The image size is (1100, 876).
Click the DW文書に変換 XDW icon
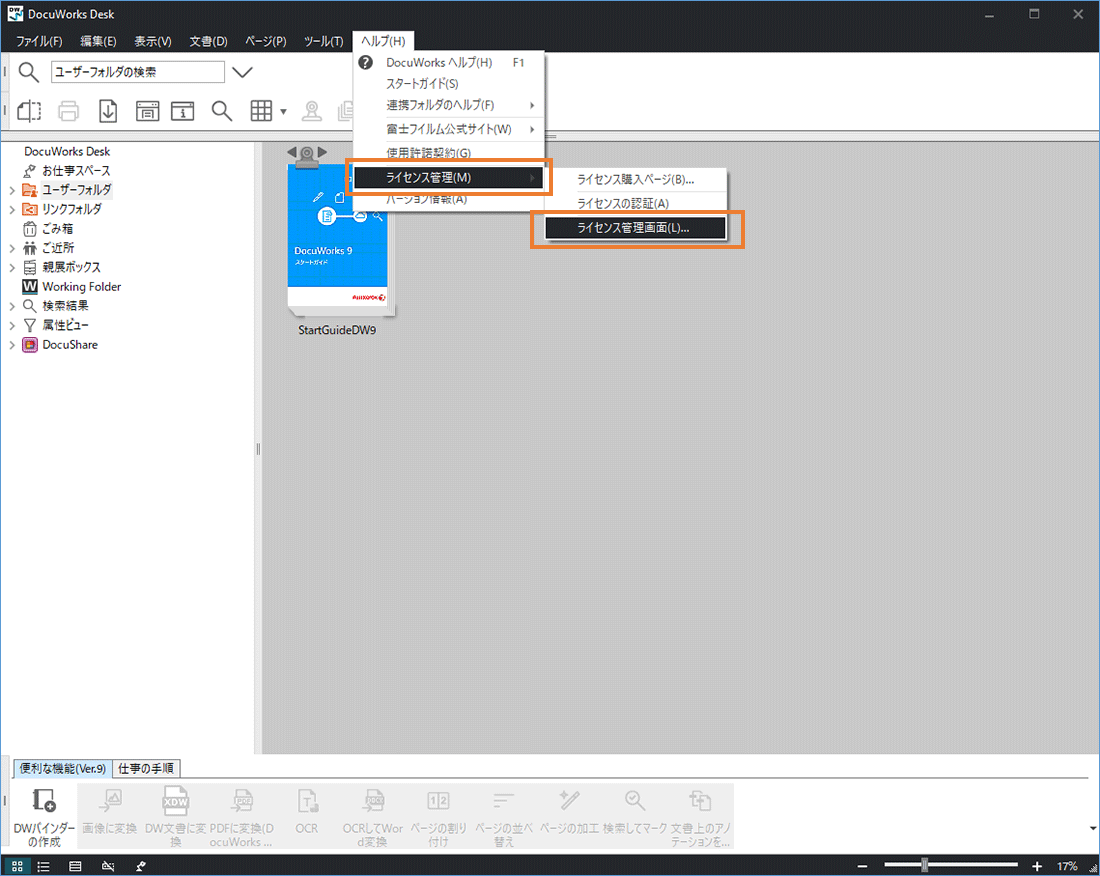(x=175, y=800)
